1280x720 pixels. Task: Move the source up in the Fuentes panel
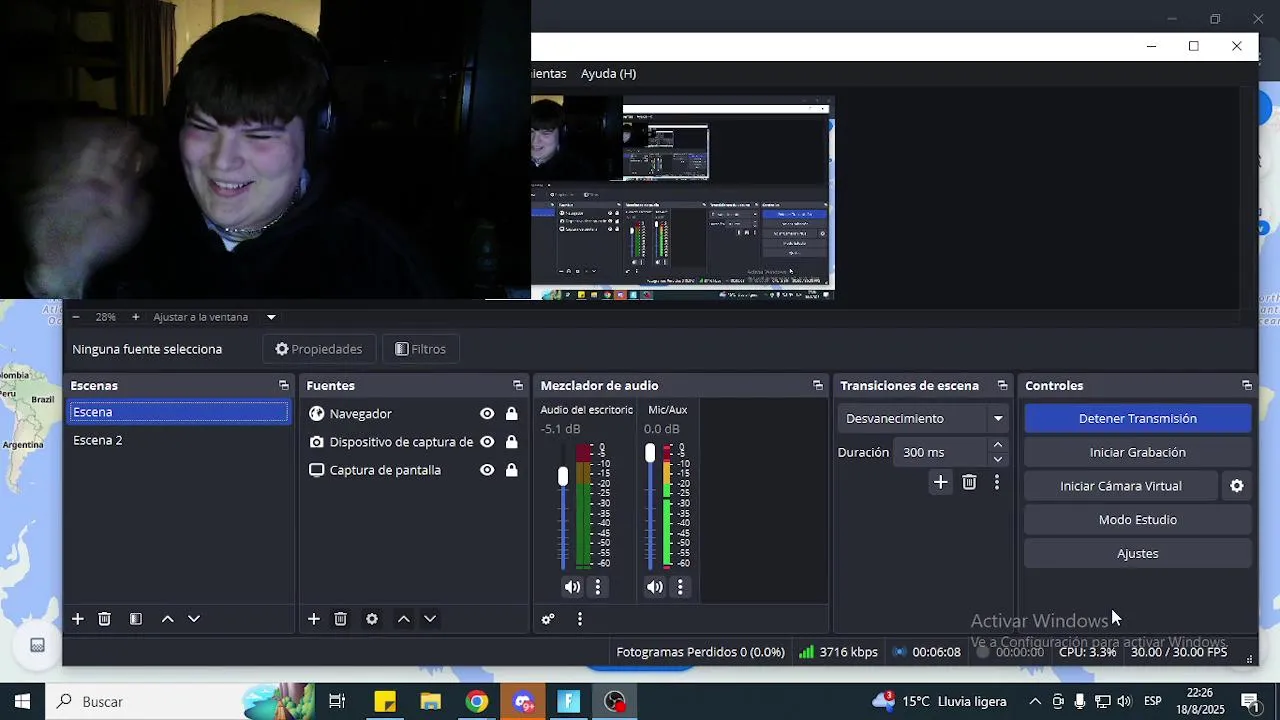(404, 619)
